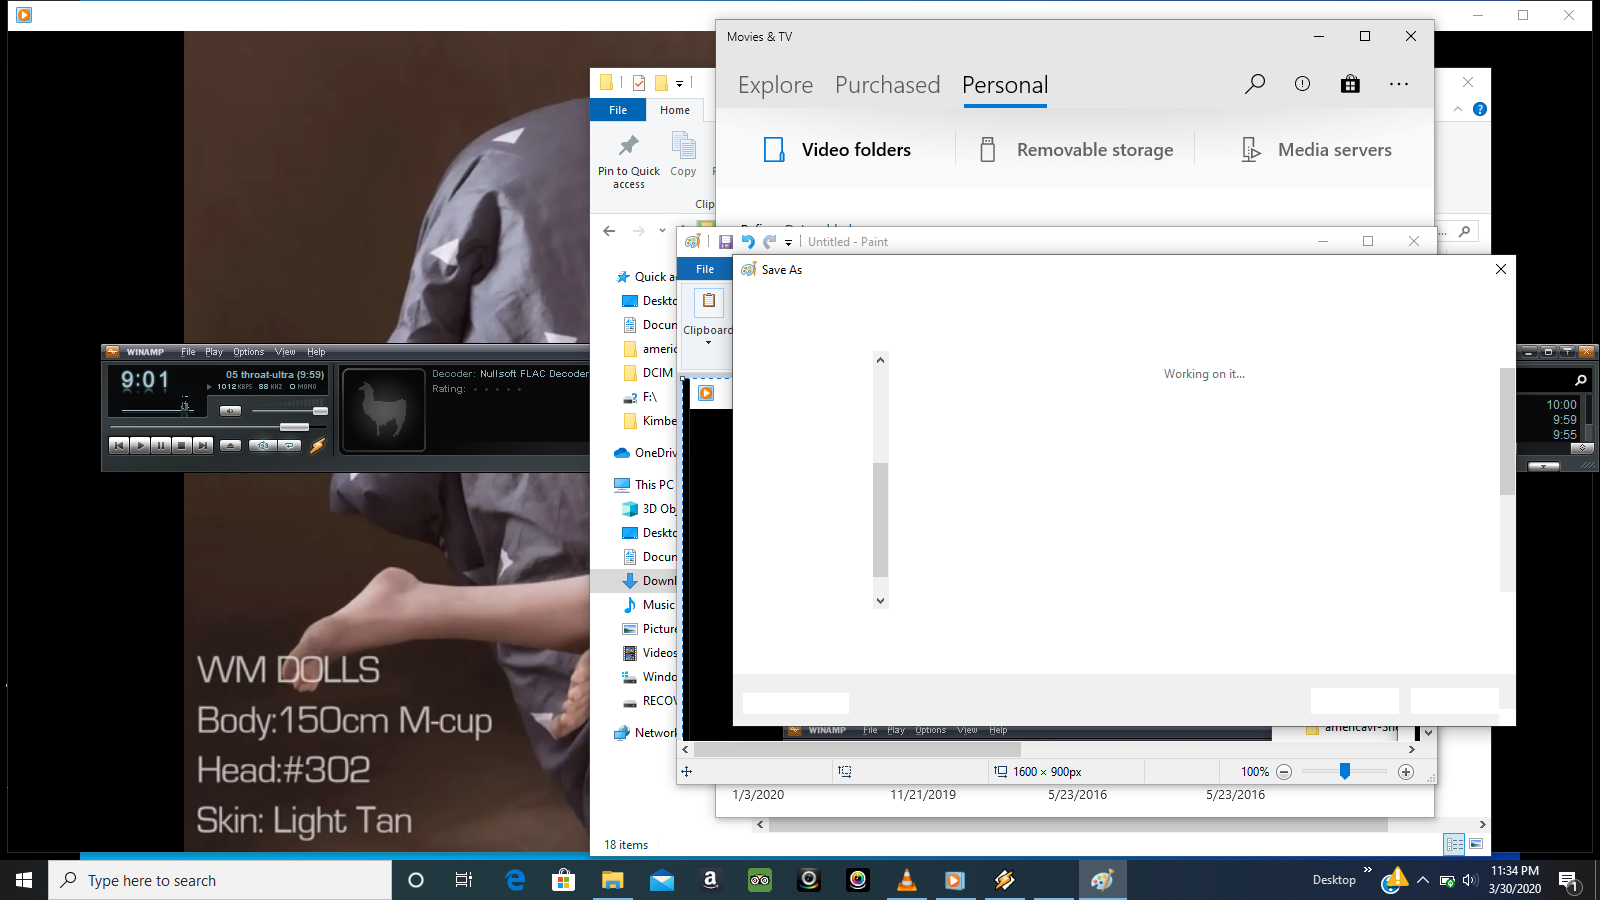This screenshot has height=900, width=1600.
Task: Go back in File Explorer
Action: pos(609,231)
